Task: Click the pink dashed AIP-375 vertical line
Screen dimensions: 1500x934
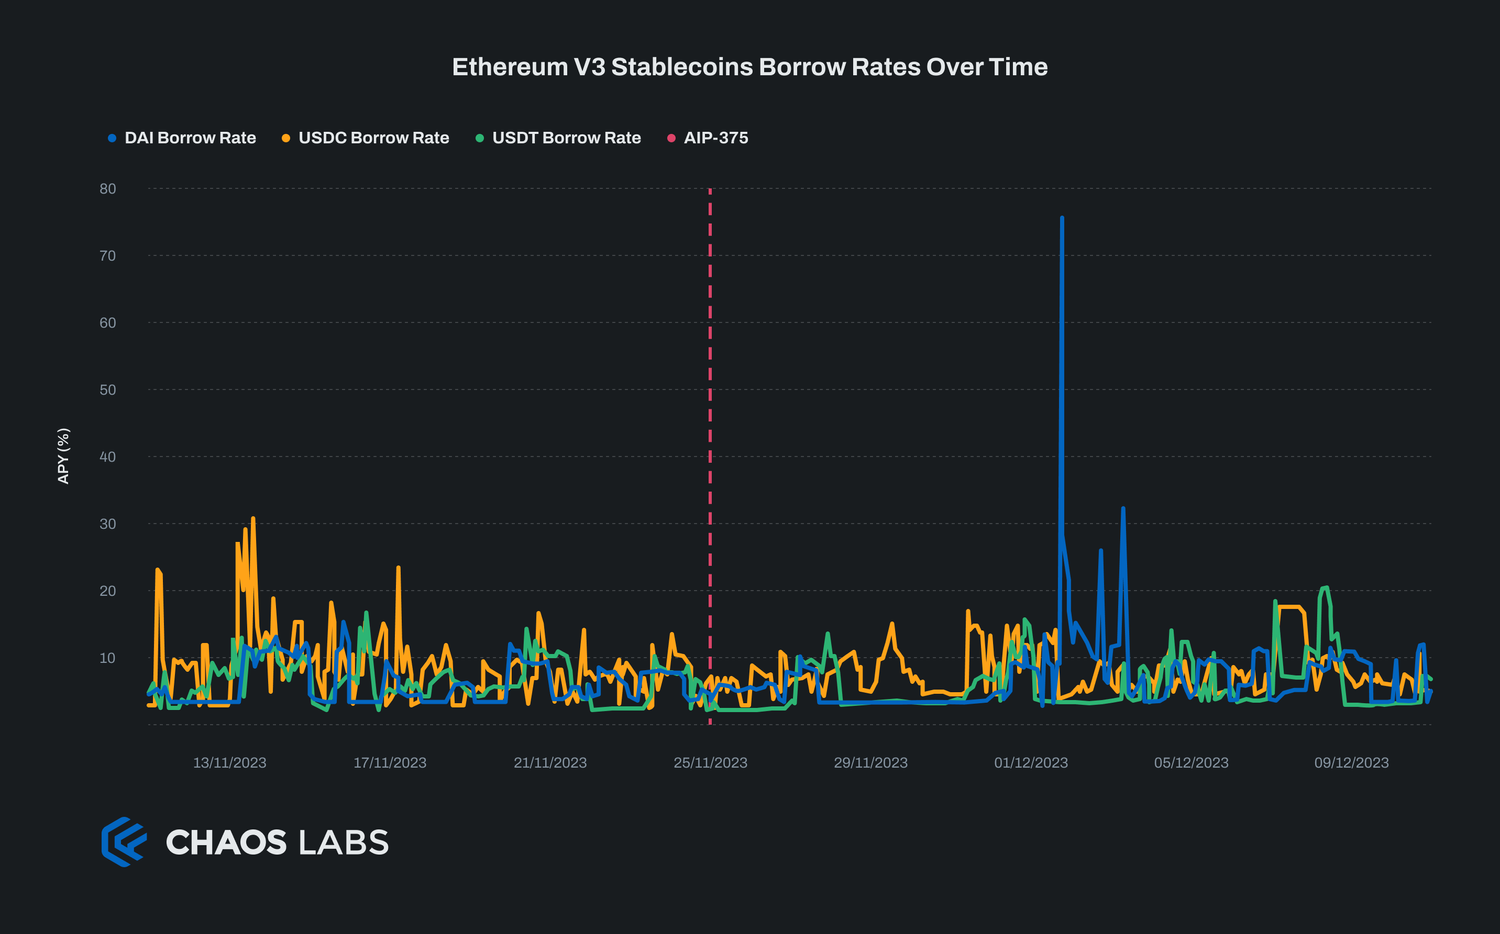Action: click(x=710, y=400)
